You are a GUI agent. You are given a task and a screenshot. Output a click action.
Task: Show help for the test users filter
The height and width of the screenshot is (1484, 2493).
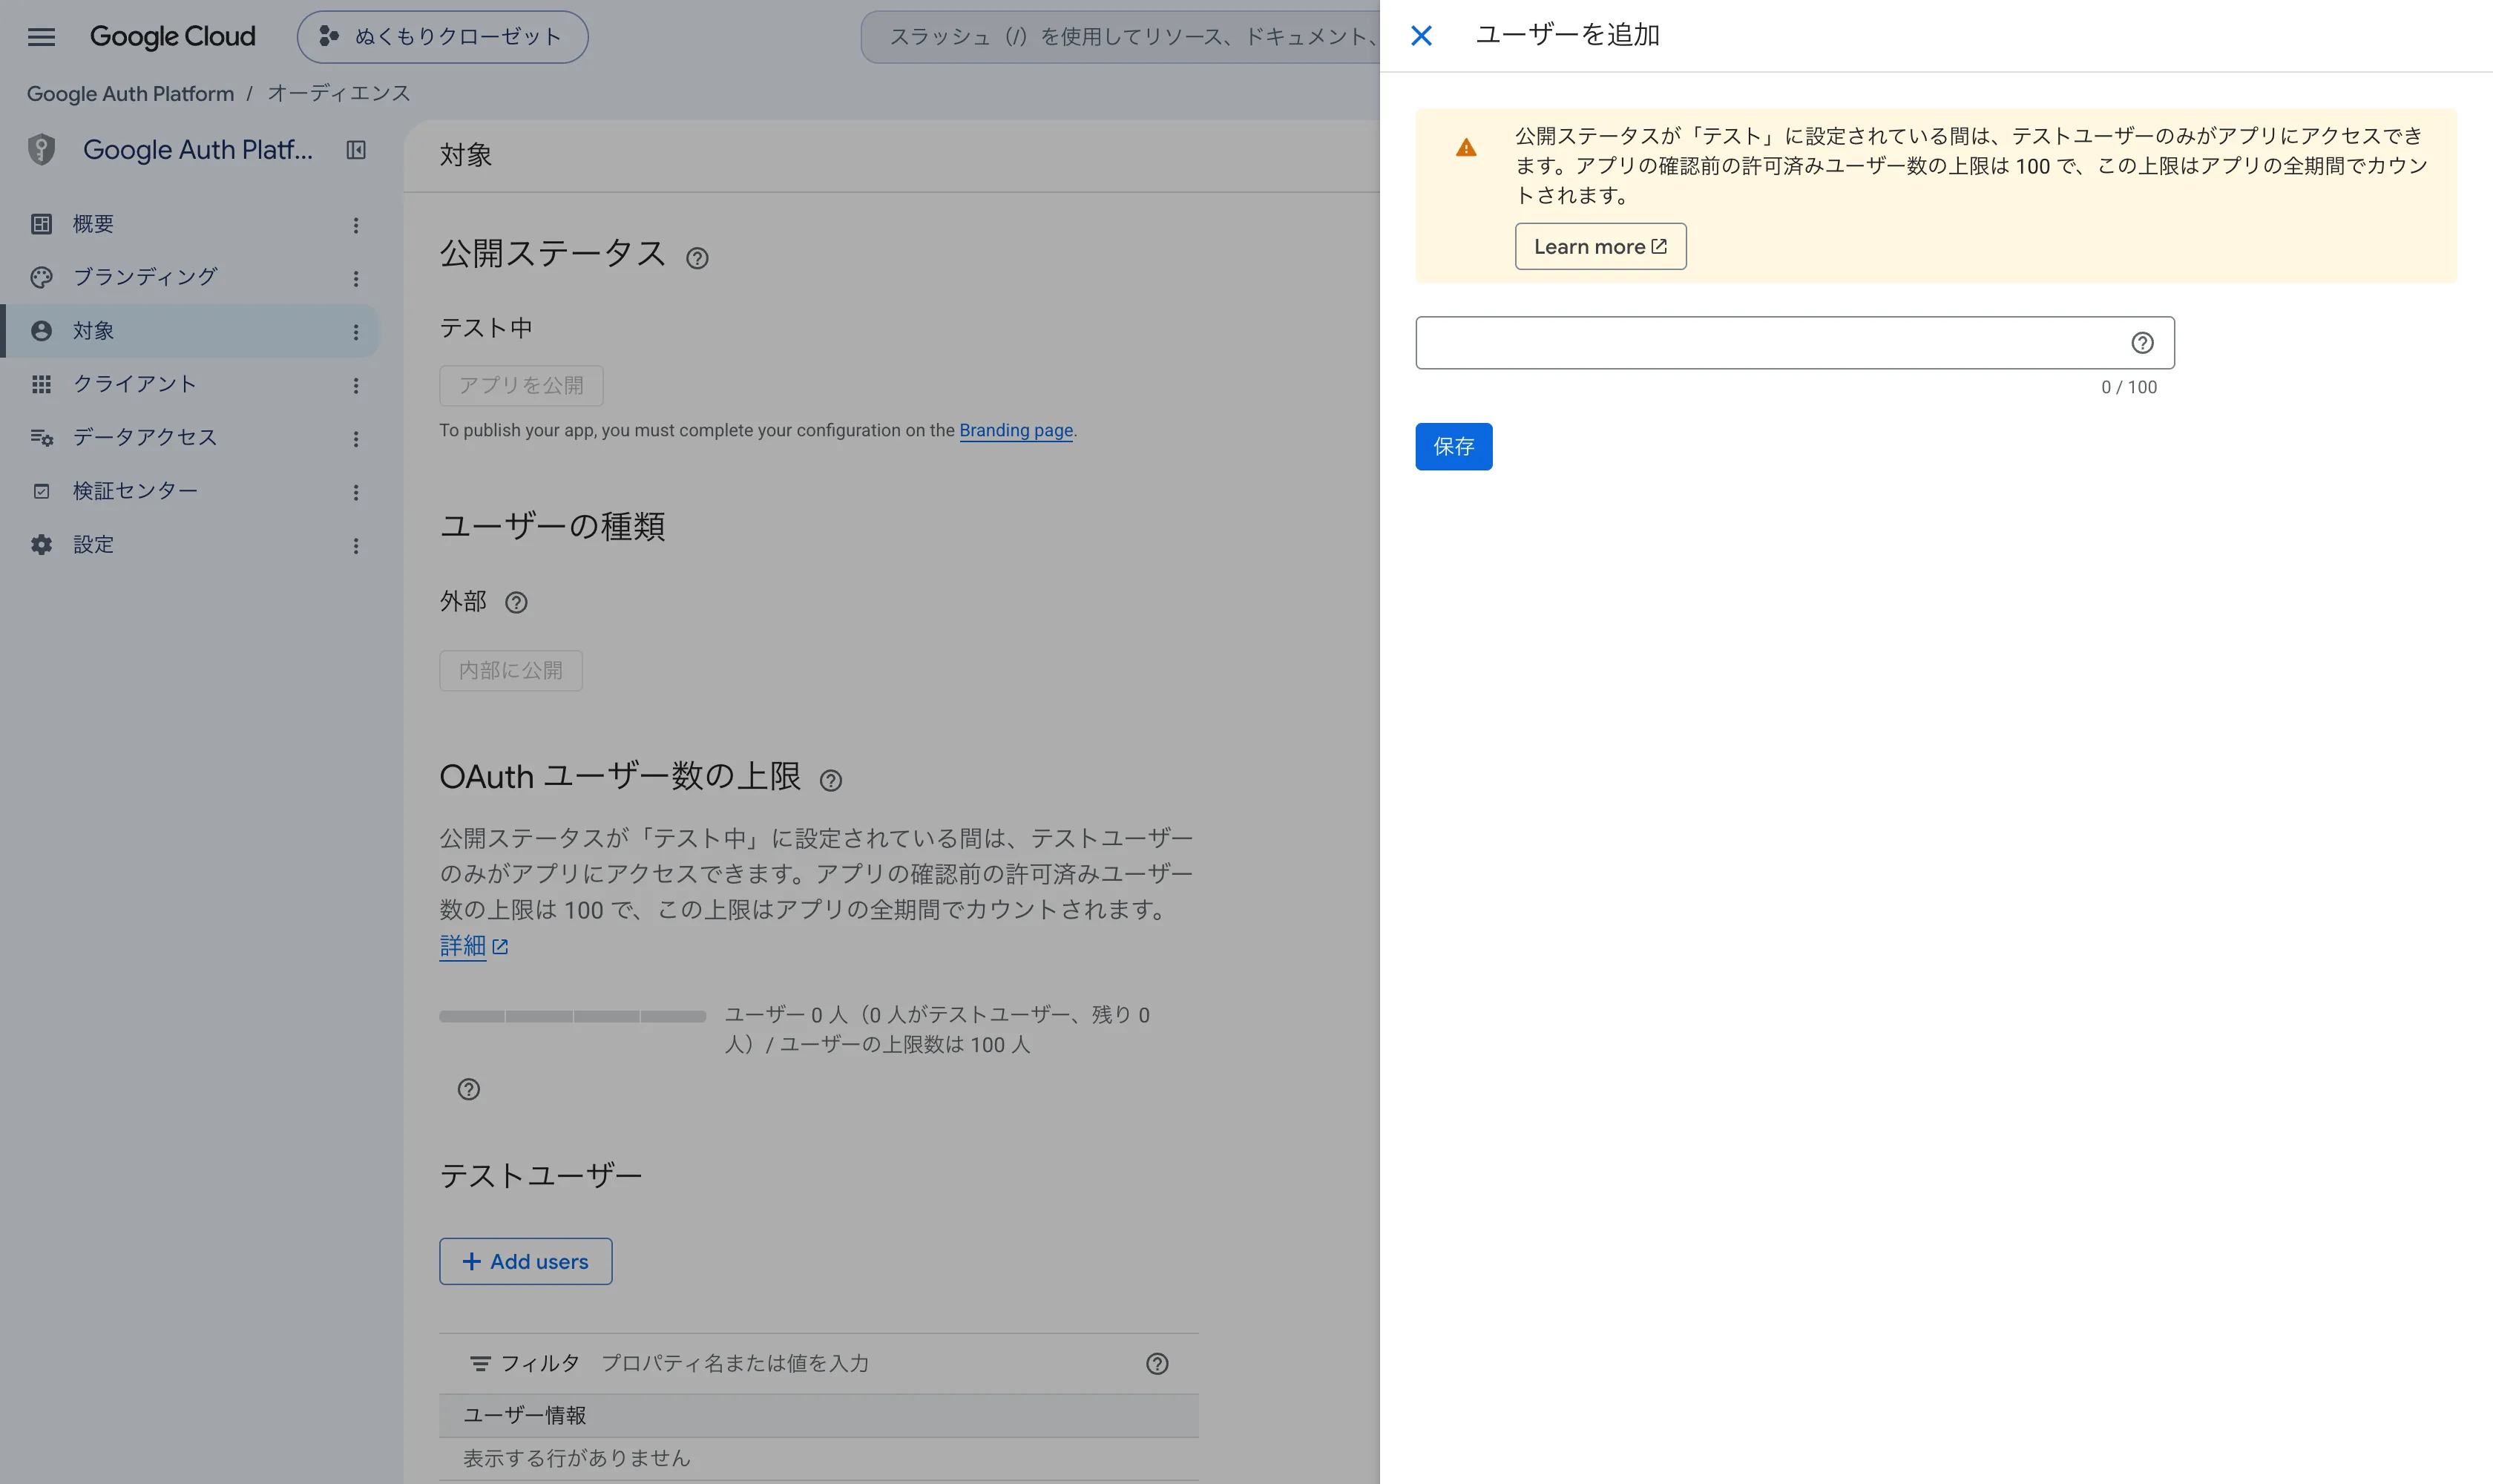1157,1363
